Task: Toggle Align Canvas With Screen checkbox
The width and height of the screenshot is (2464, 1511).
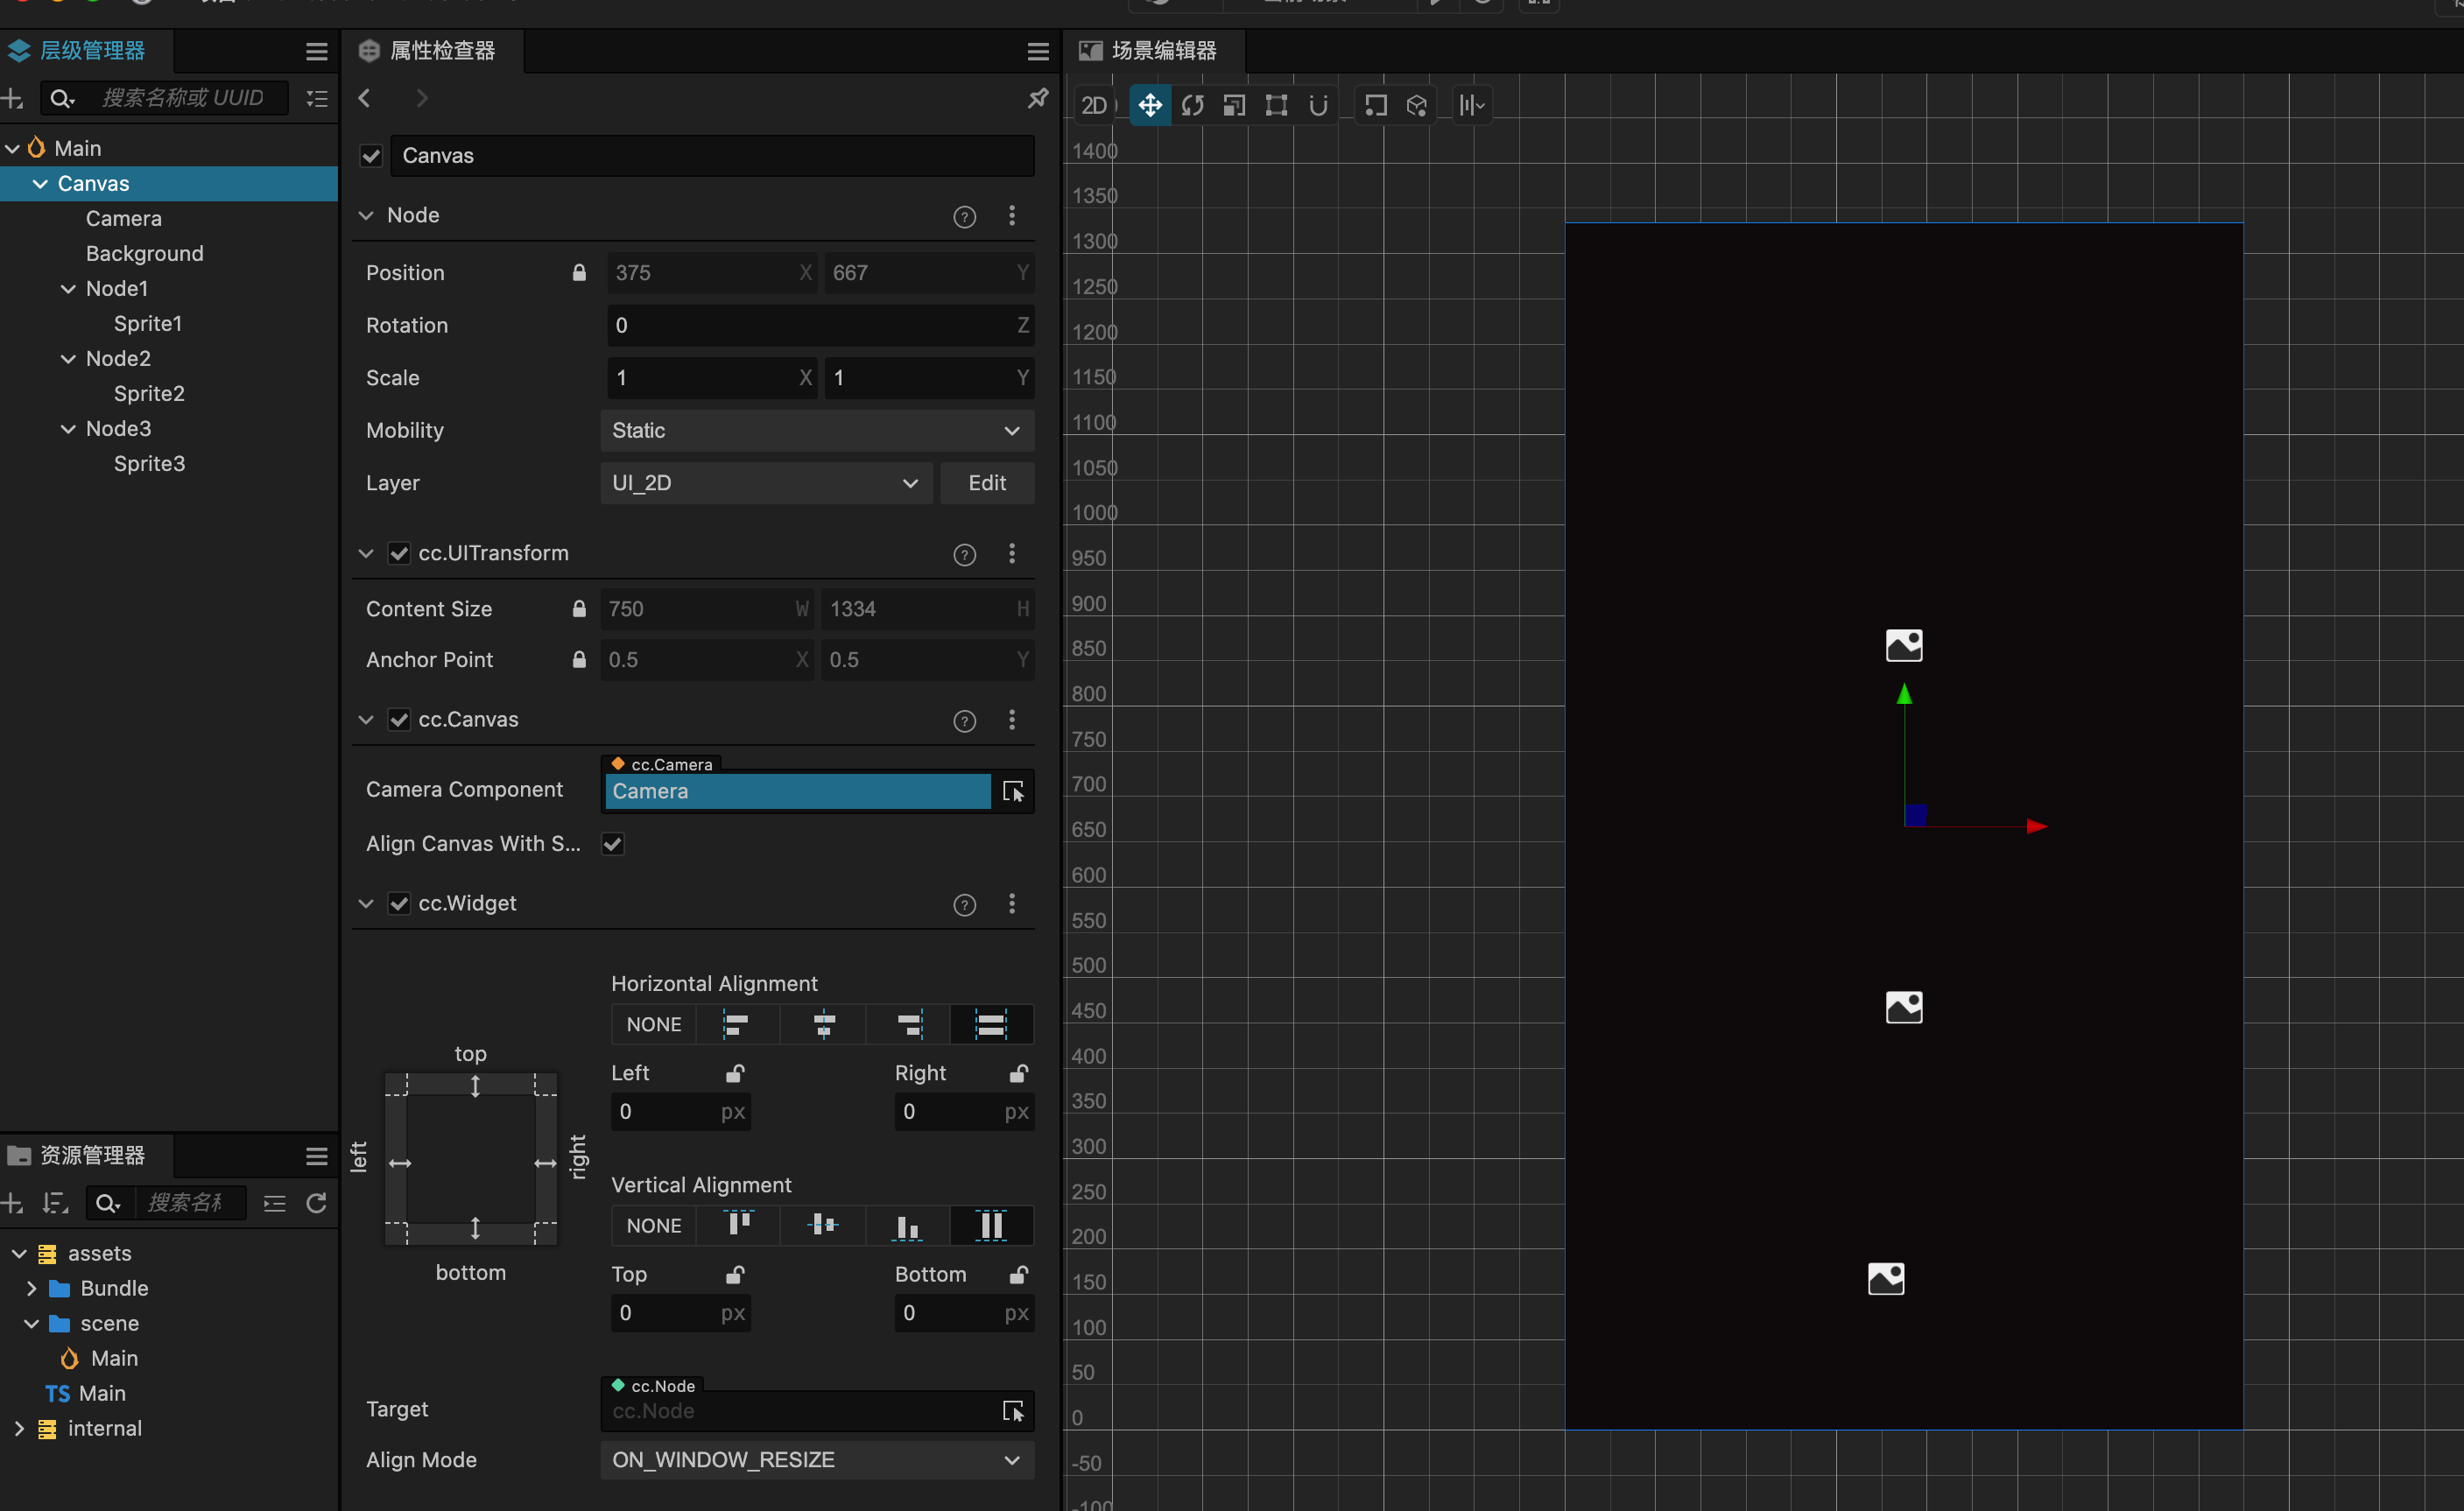Action: click(x=613, y=844)
